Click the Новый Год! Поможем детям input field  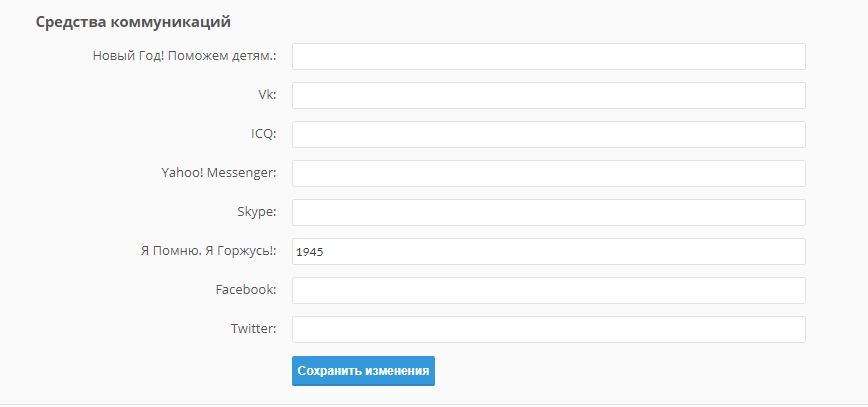point(548,57)
